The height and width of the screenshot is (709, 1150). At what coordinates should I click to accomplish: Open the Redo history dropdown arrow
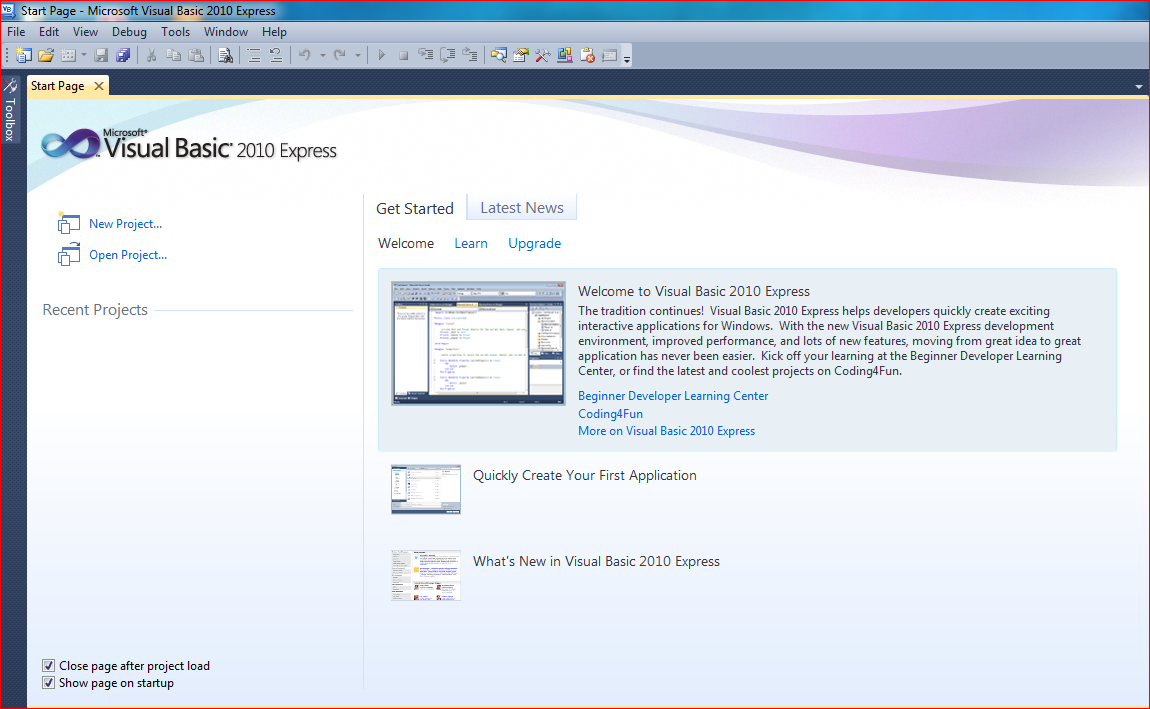(357, 55)
